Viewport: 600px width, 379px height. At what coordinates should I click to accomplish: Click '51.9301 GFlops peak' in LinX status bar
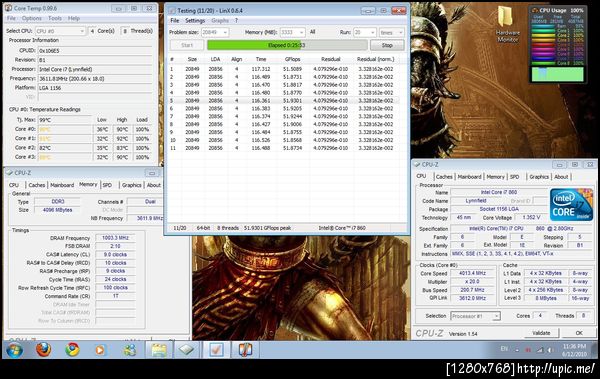point(267,228)
